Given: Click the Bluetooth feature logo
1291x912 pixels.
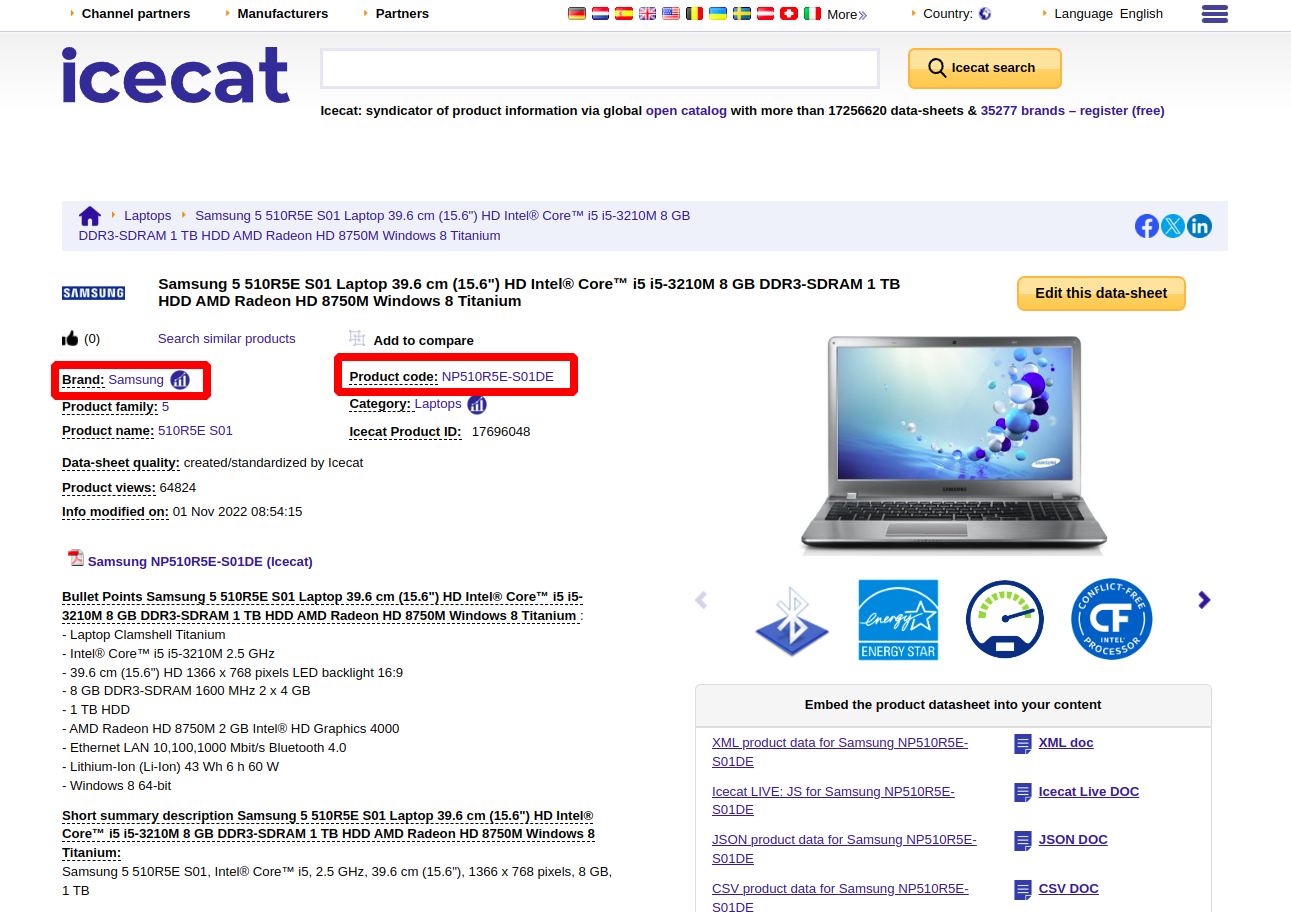Looking at the screenshot, I should tap(793, 620).
